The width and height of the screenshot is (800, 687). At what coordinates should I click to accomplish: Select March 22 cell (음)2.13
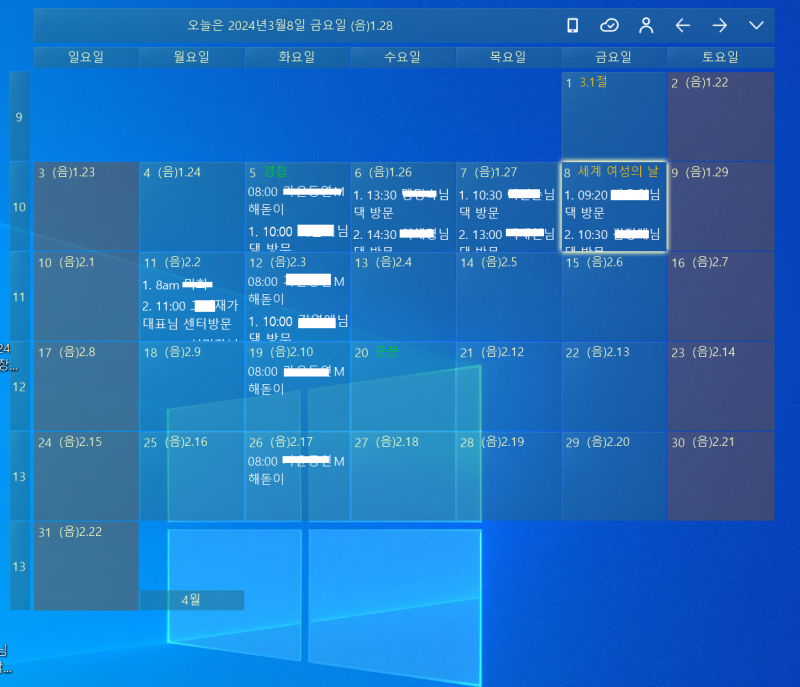point(614,386)
